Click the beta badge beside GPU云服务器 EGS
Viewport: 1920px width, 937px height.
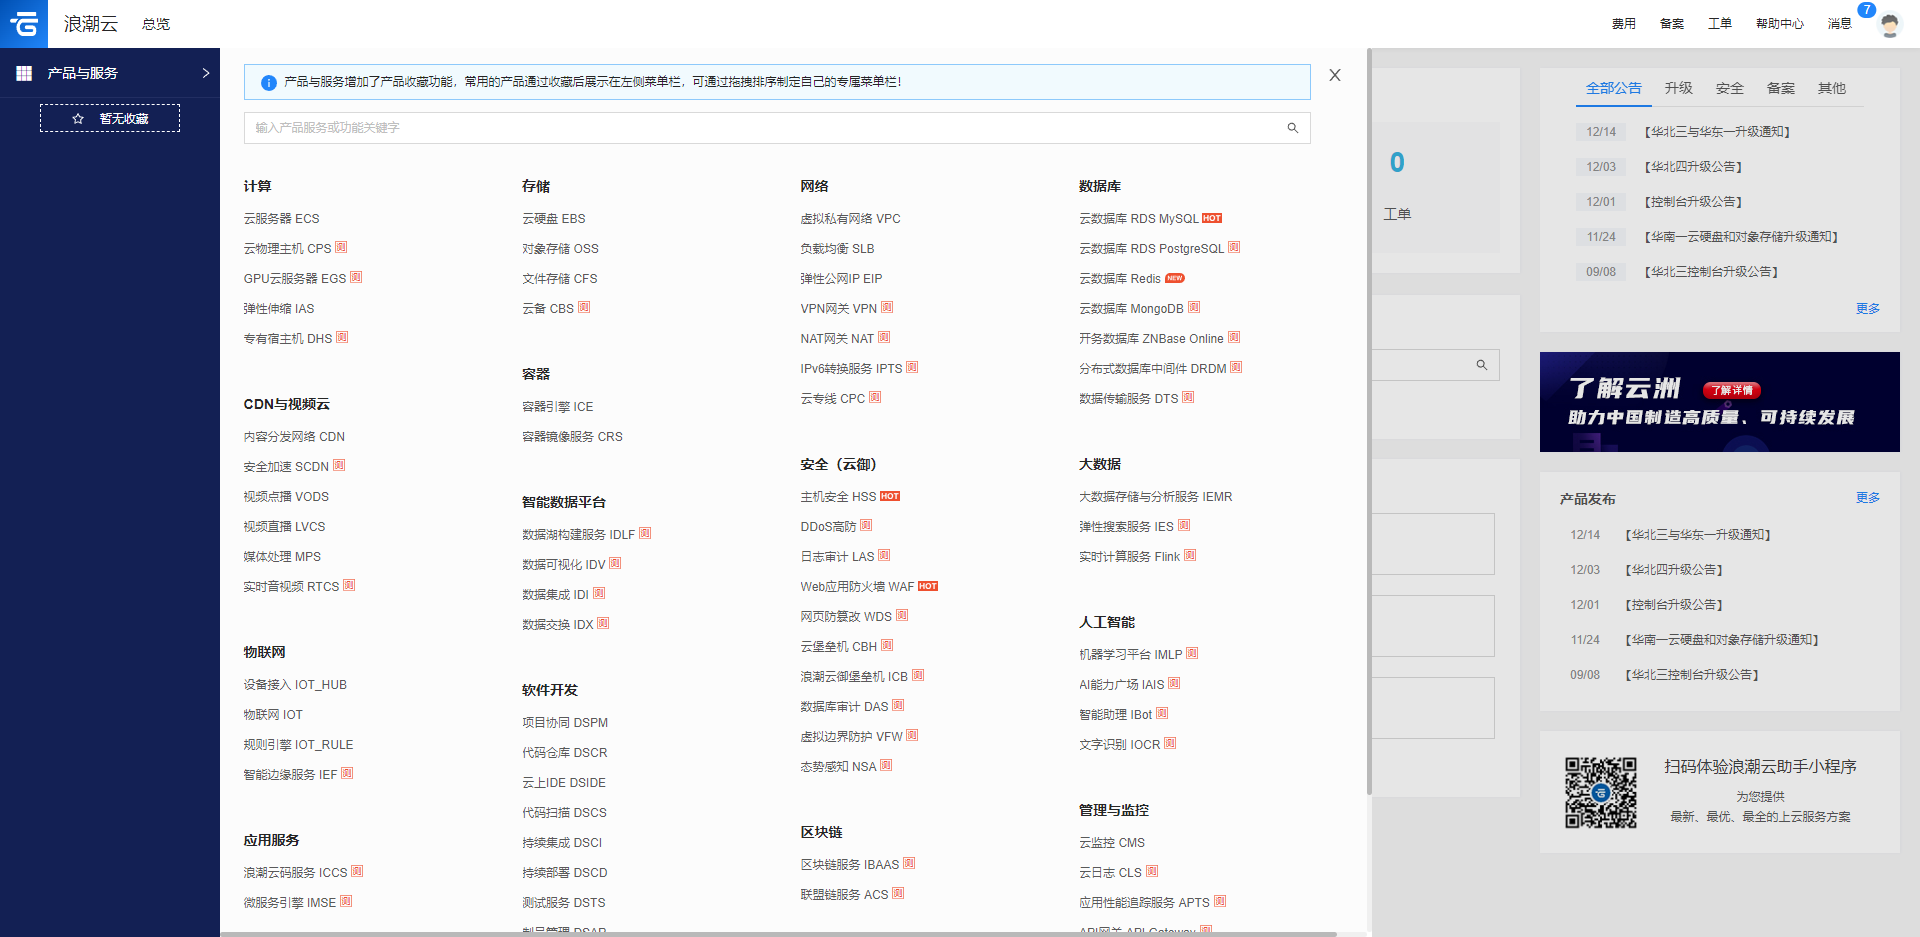356,277
